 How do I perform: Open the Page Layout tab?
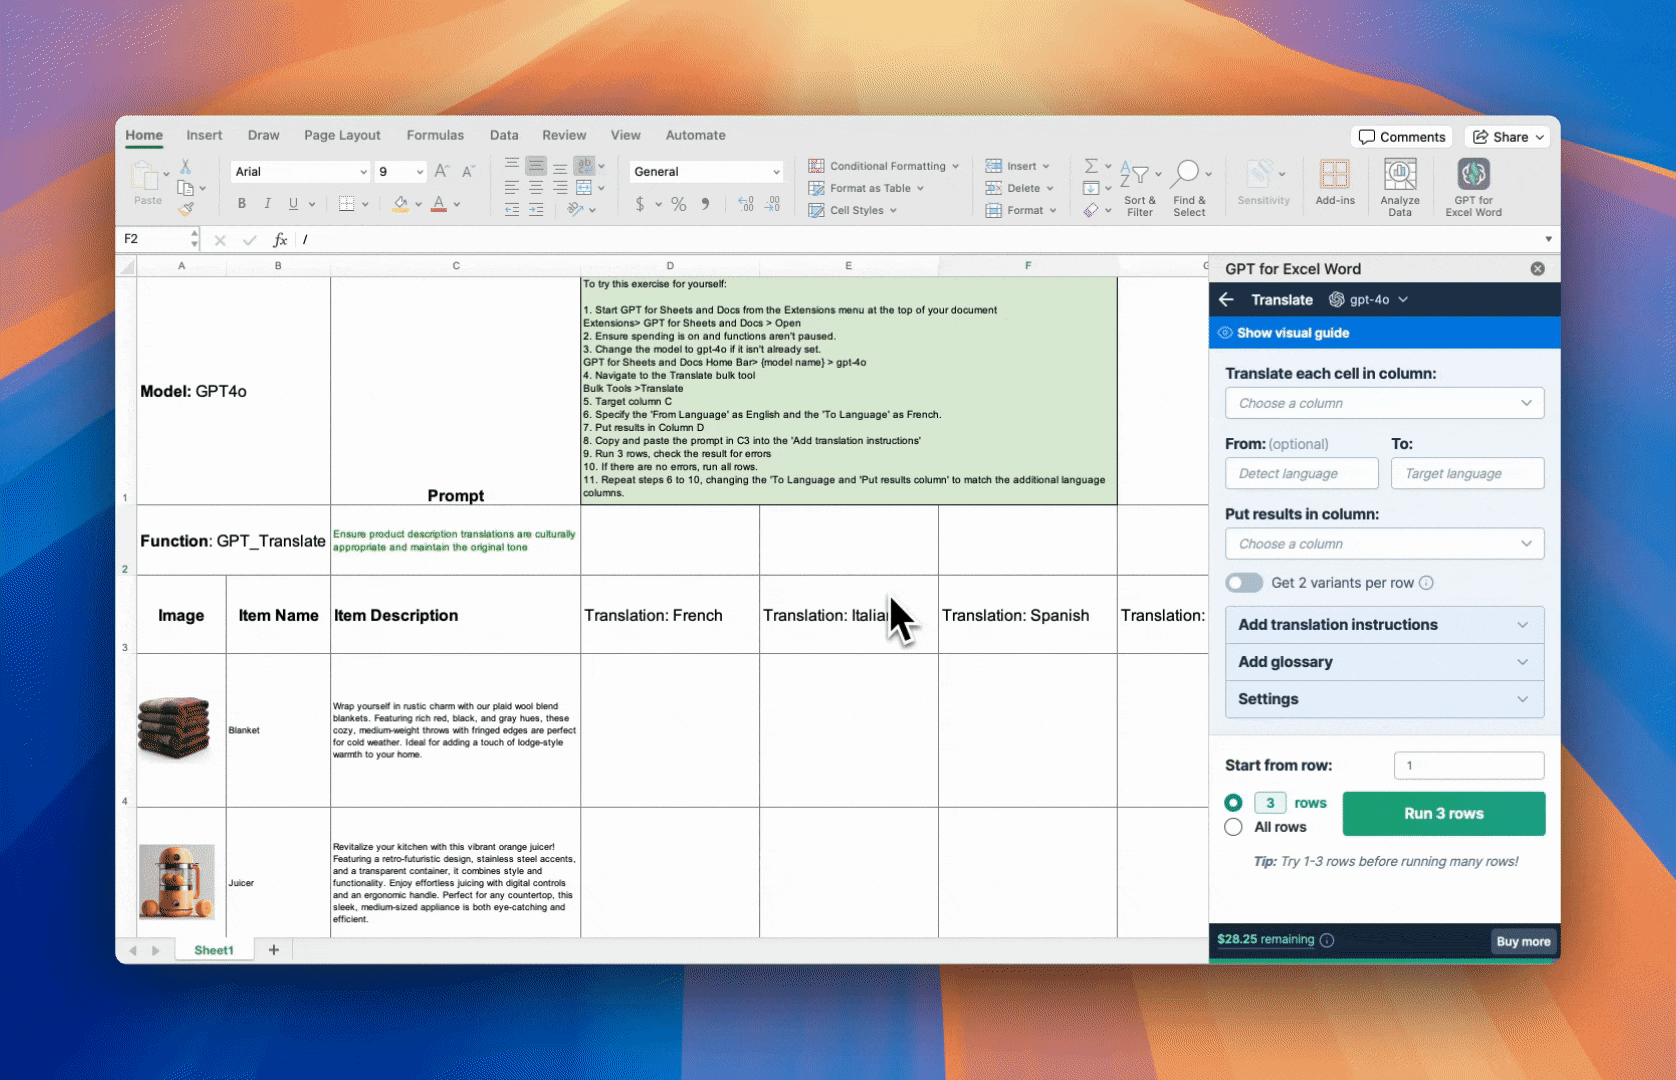342,135
